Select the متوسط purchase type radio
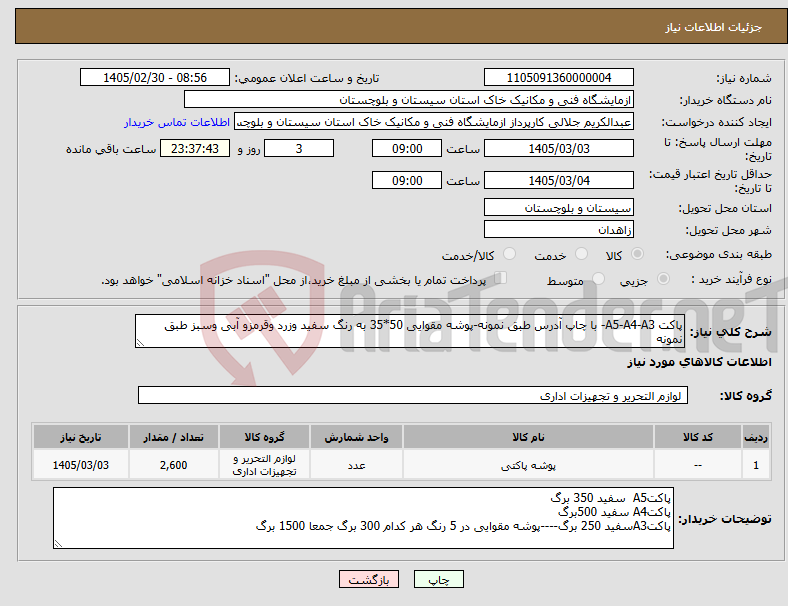The image size is (788, 606). coord(598,279)
